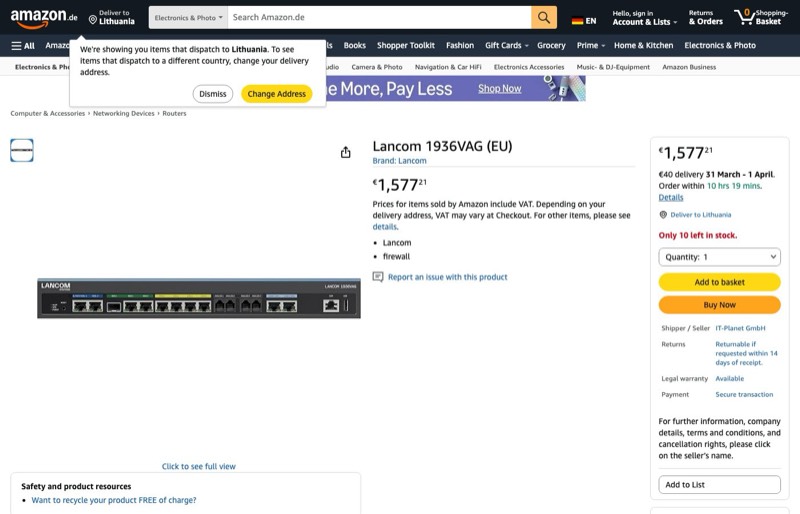This screenshot has height=514, width=800.
Task: Click the search magnifier button
Action: [544, 17]
